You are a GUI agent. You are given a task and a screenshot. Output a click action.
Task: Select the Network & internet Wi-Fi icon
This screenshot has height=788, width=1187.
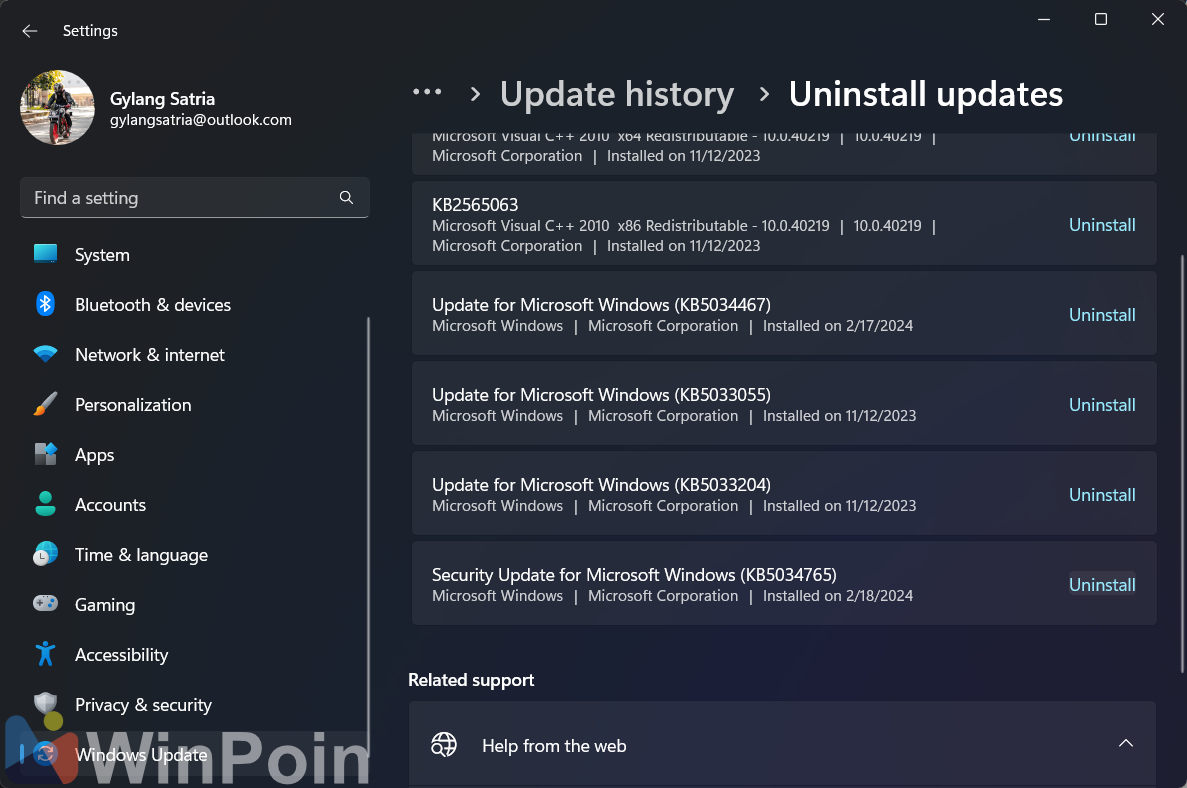click(45, 354)
